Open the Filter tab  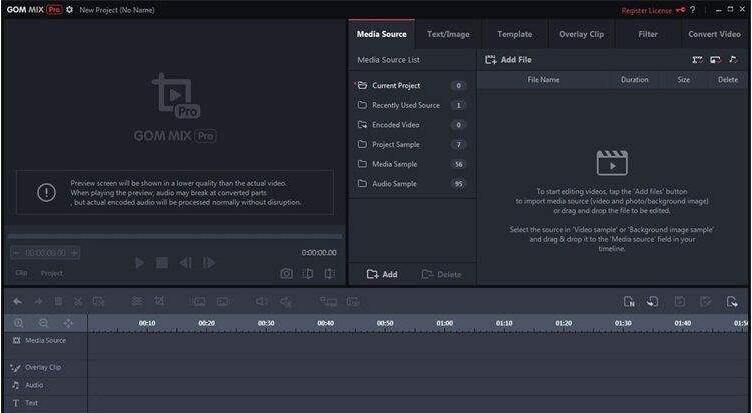648,34
